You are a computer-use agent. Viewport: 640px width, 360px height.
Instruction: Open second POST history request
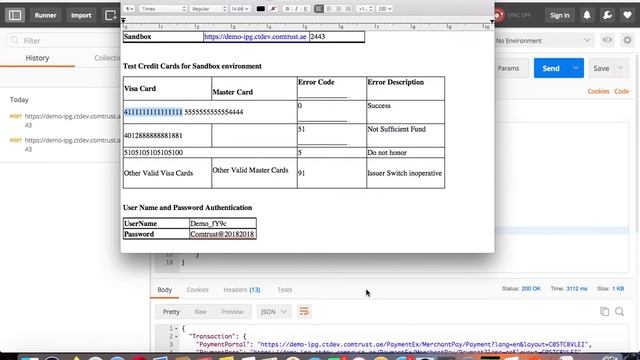click(65, 144)
